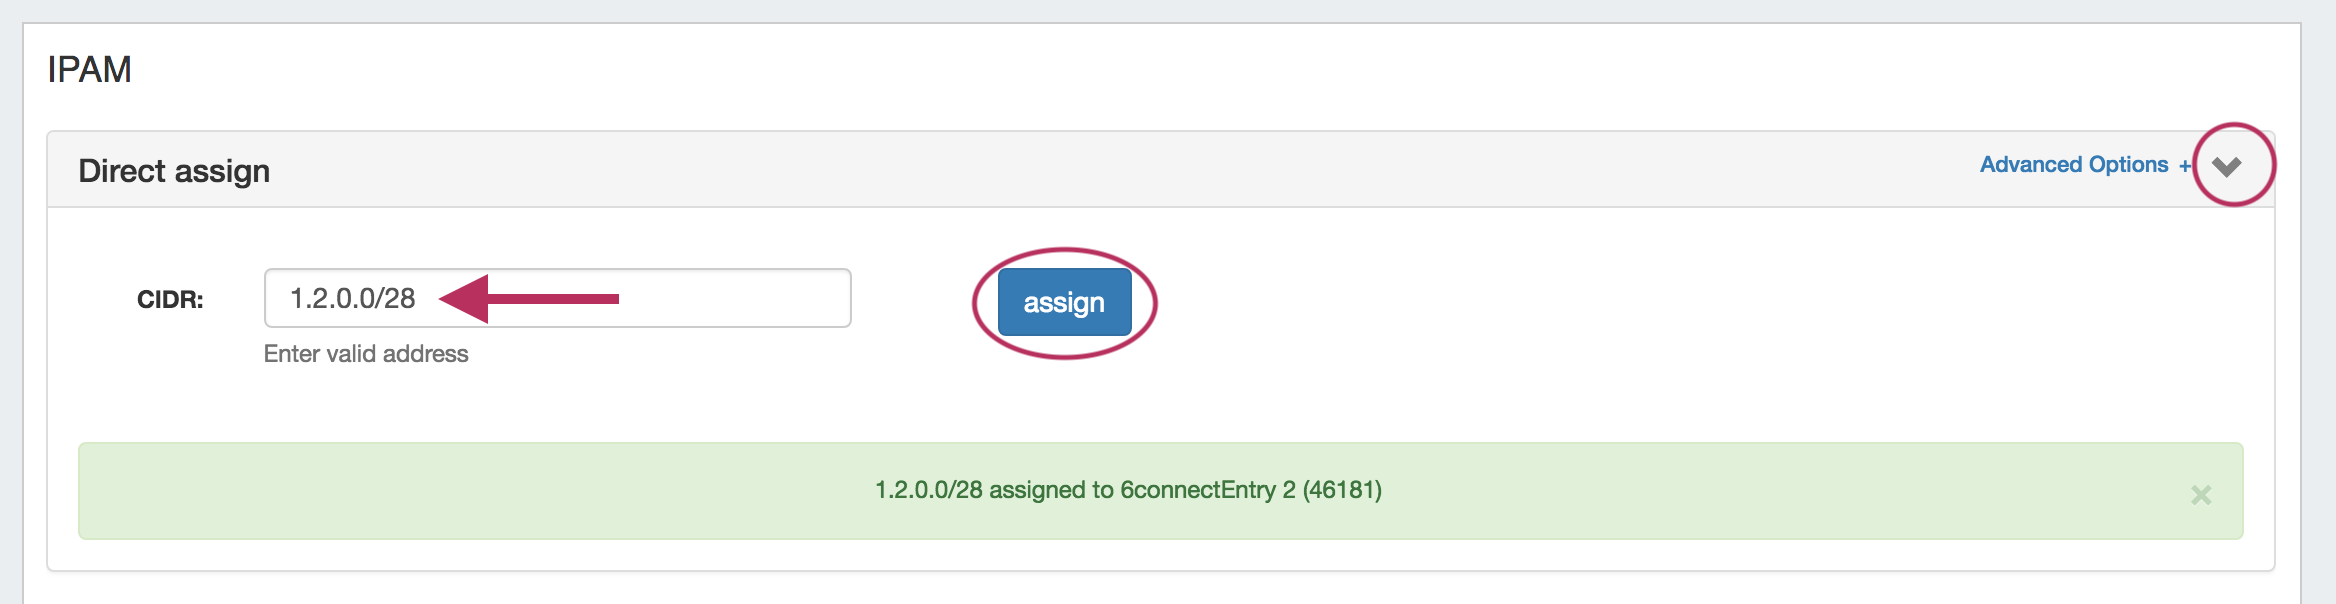Click the plus sign beside Advanced Options
This screenshot has width=2336, height=604.
[2185, 166]
